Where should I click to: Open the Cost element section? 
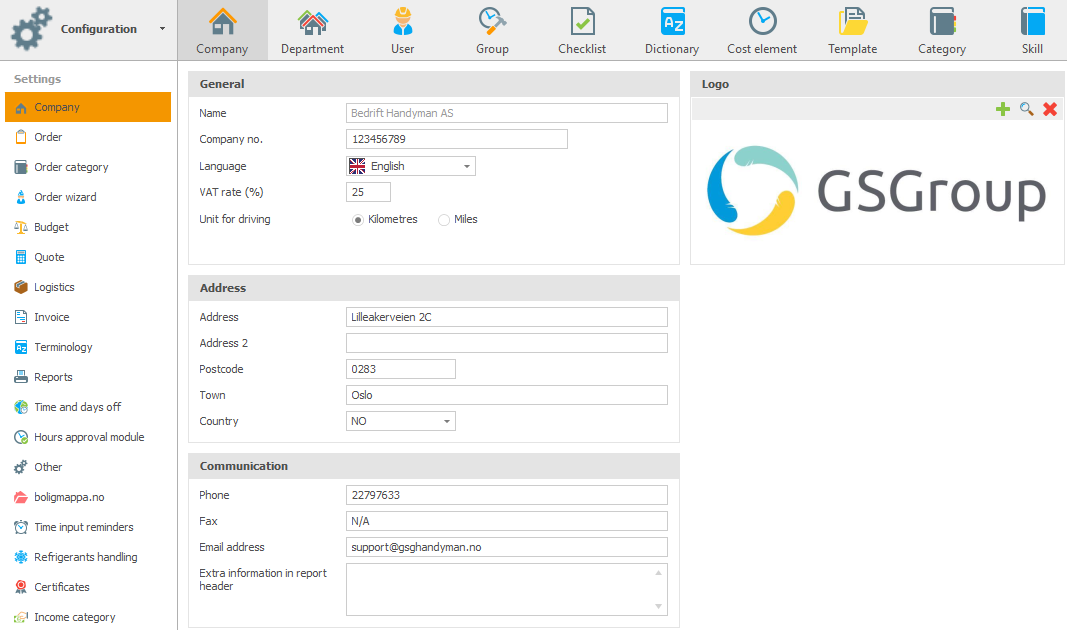(x=761, y=31)
